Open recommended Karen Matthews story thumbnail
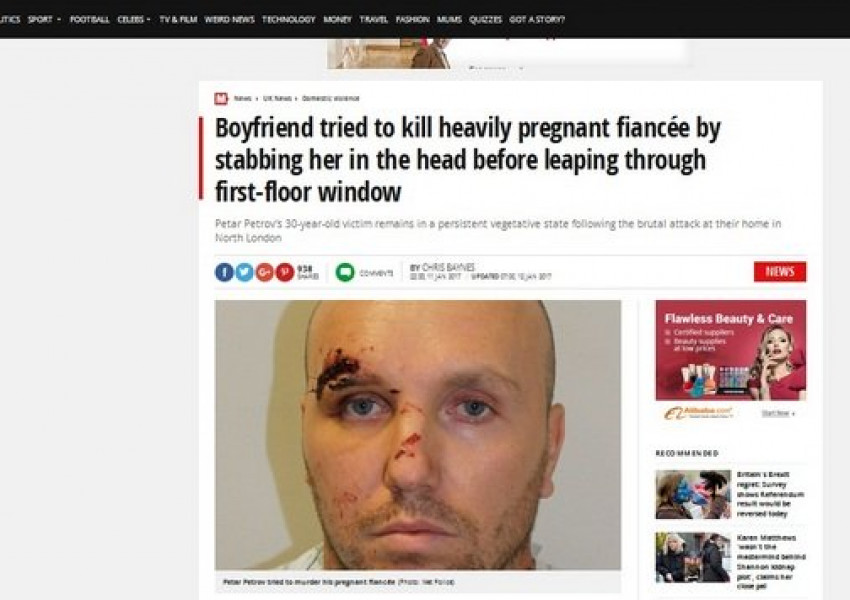This screenshot has width=850, height=600. coord(693,557)
